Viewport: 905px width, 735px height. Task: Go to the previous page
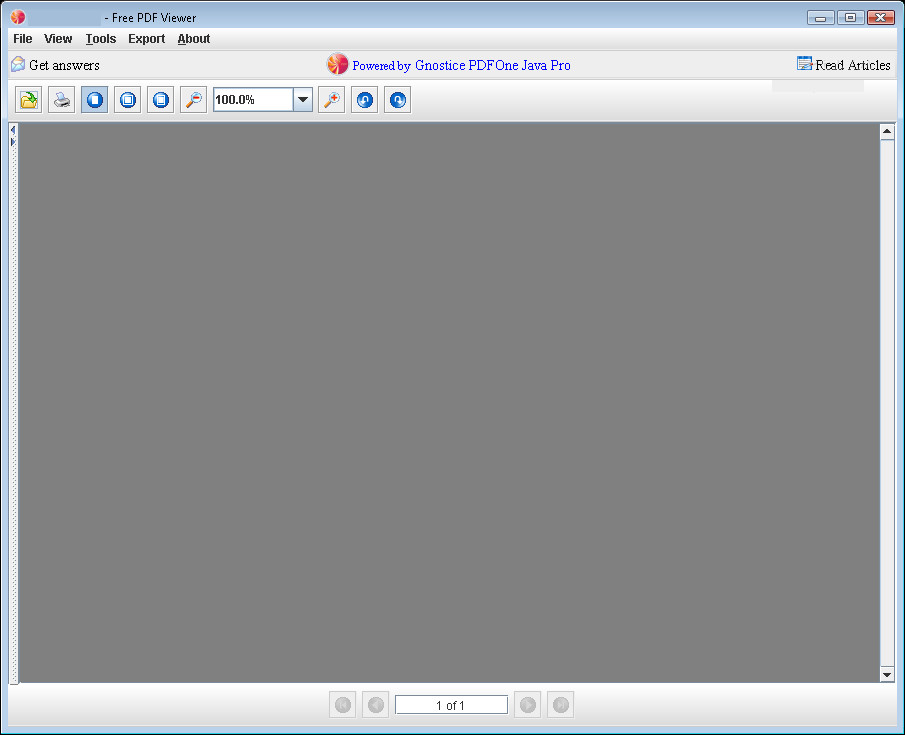point(375,705)
